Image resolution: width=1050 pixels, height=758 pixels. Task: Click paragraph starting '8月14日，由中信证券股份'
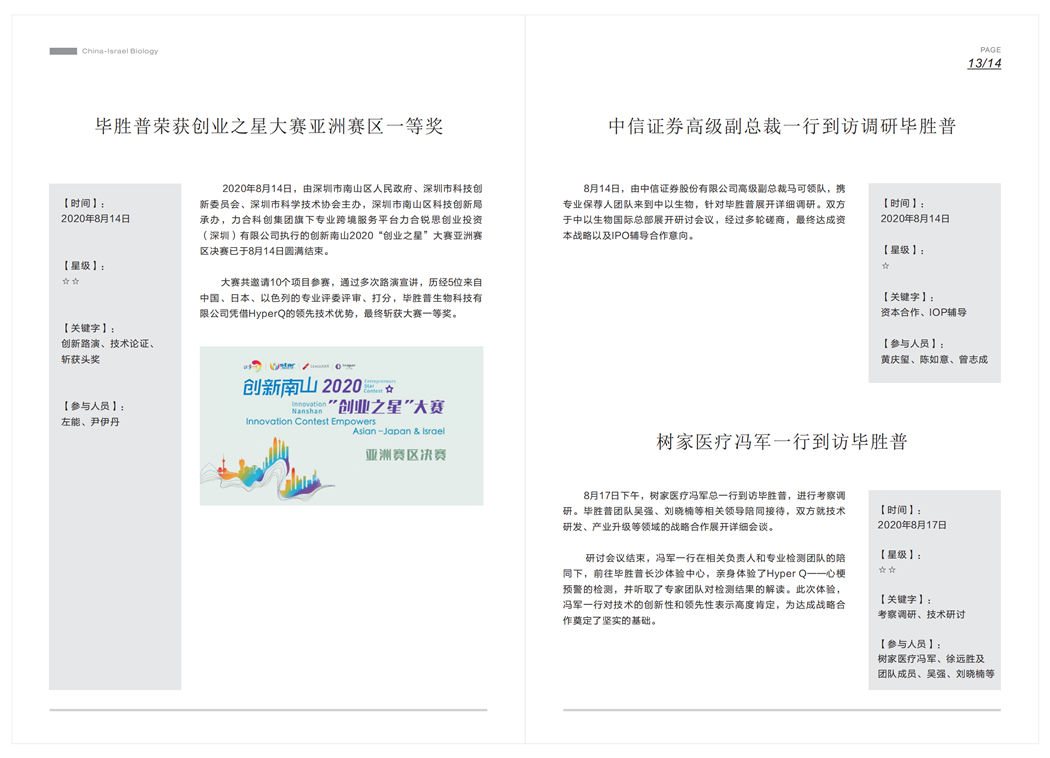click(x=704, y=212)
